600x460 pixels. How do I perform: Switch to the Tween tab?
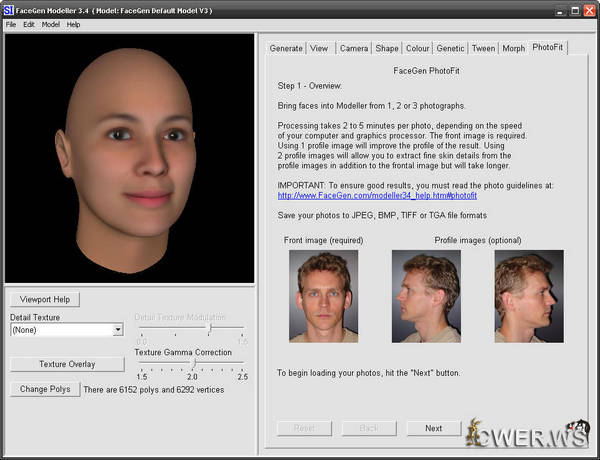(x=483, y=48)
